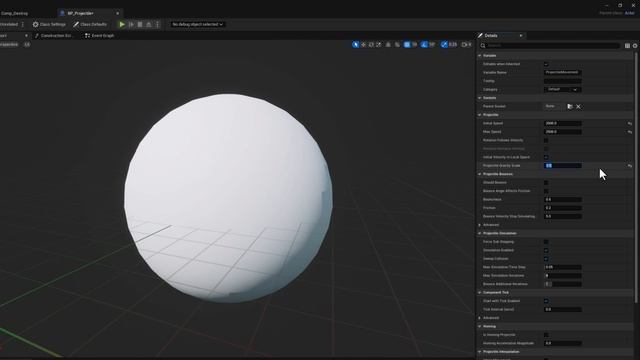Click the Tooltip text field

coord(563,81)
